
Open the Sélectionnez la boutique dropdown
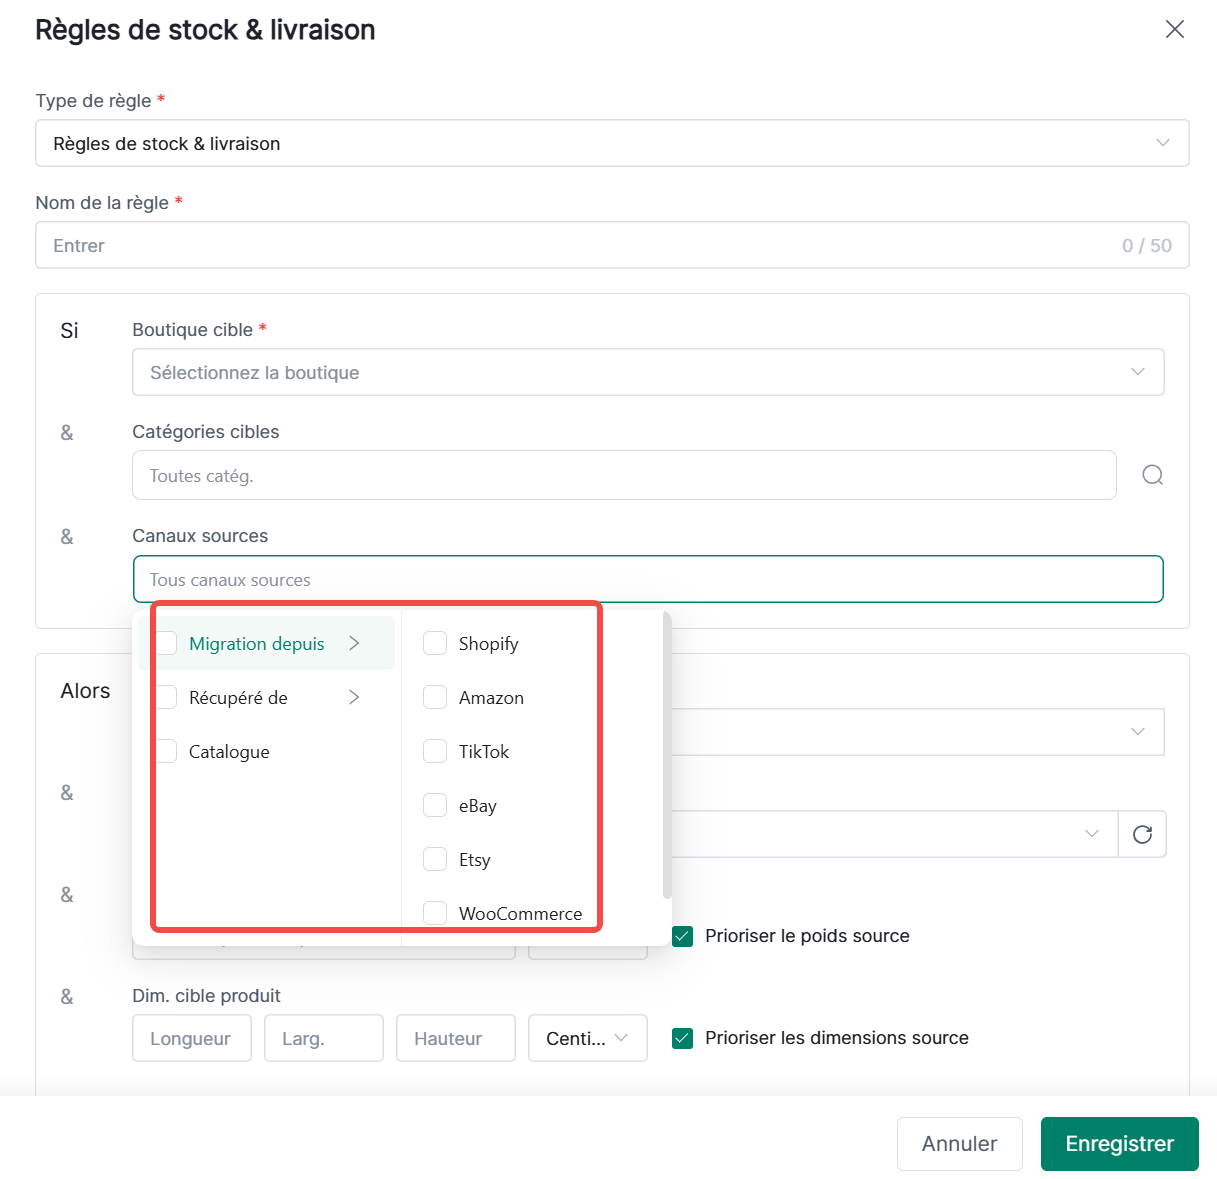pos(648,372)
